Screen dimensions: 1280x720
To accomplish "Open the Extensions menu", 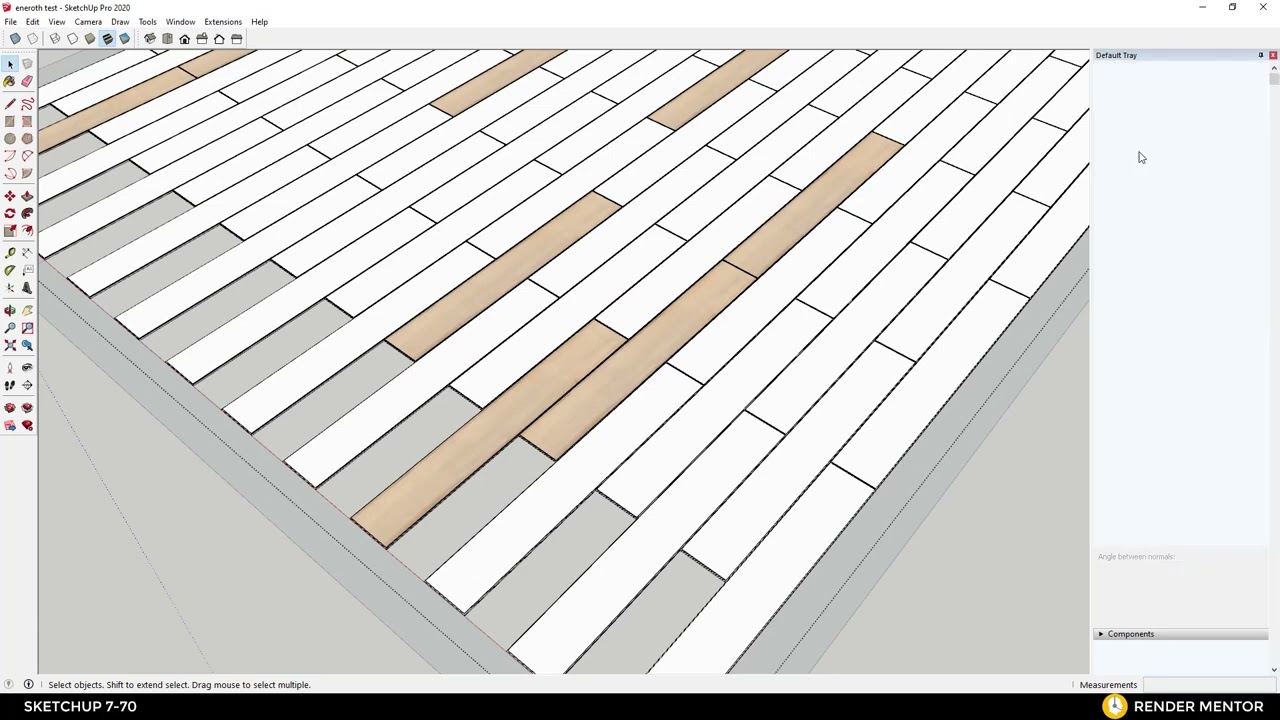I will click(223, 22).
